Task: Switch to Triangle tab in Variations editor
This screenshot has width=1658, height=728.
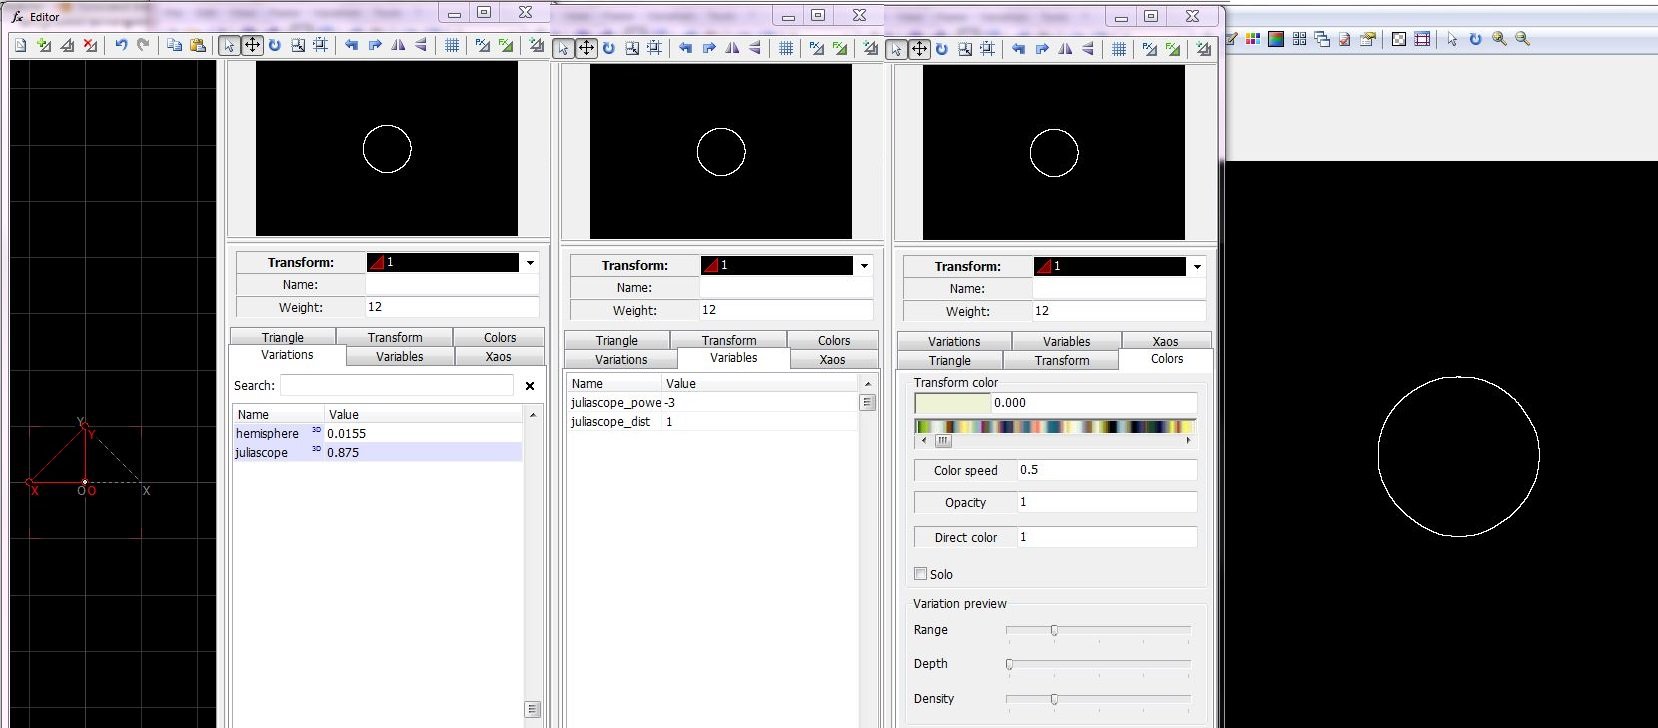Action: click(x=283, y=338)
